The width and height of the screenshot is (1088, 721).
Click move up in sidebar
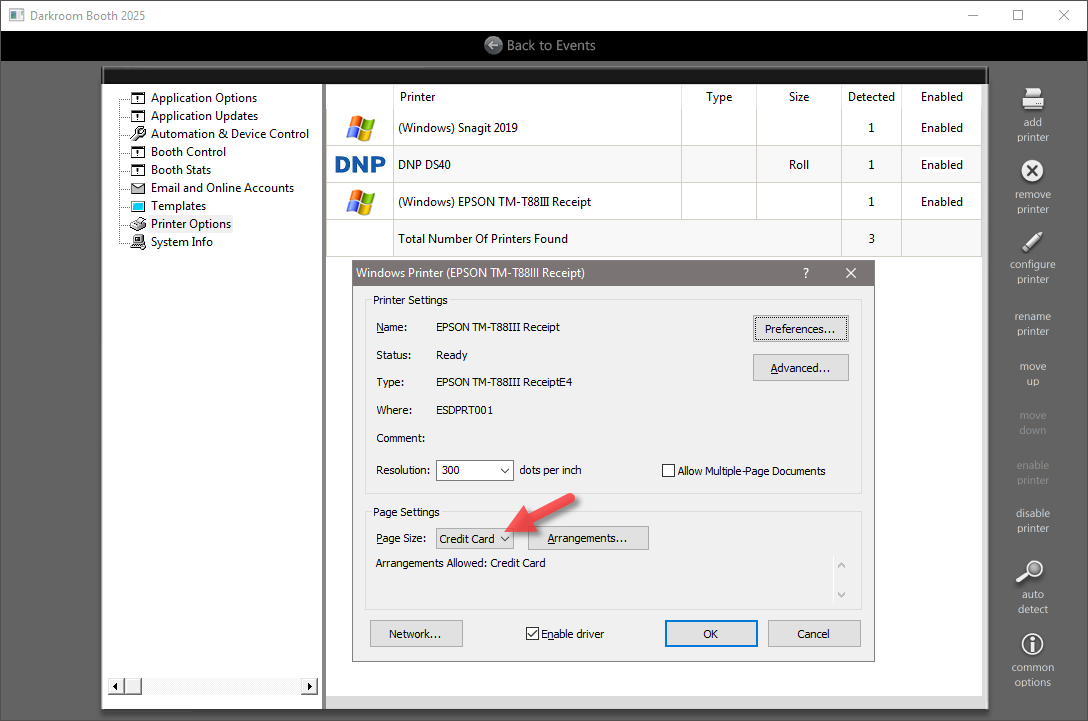tap(1032, 373)
